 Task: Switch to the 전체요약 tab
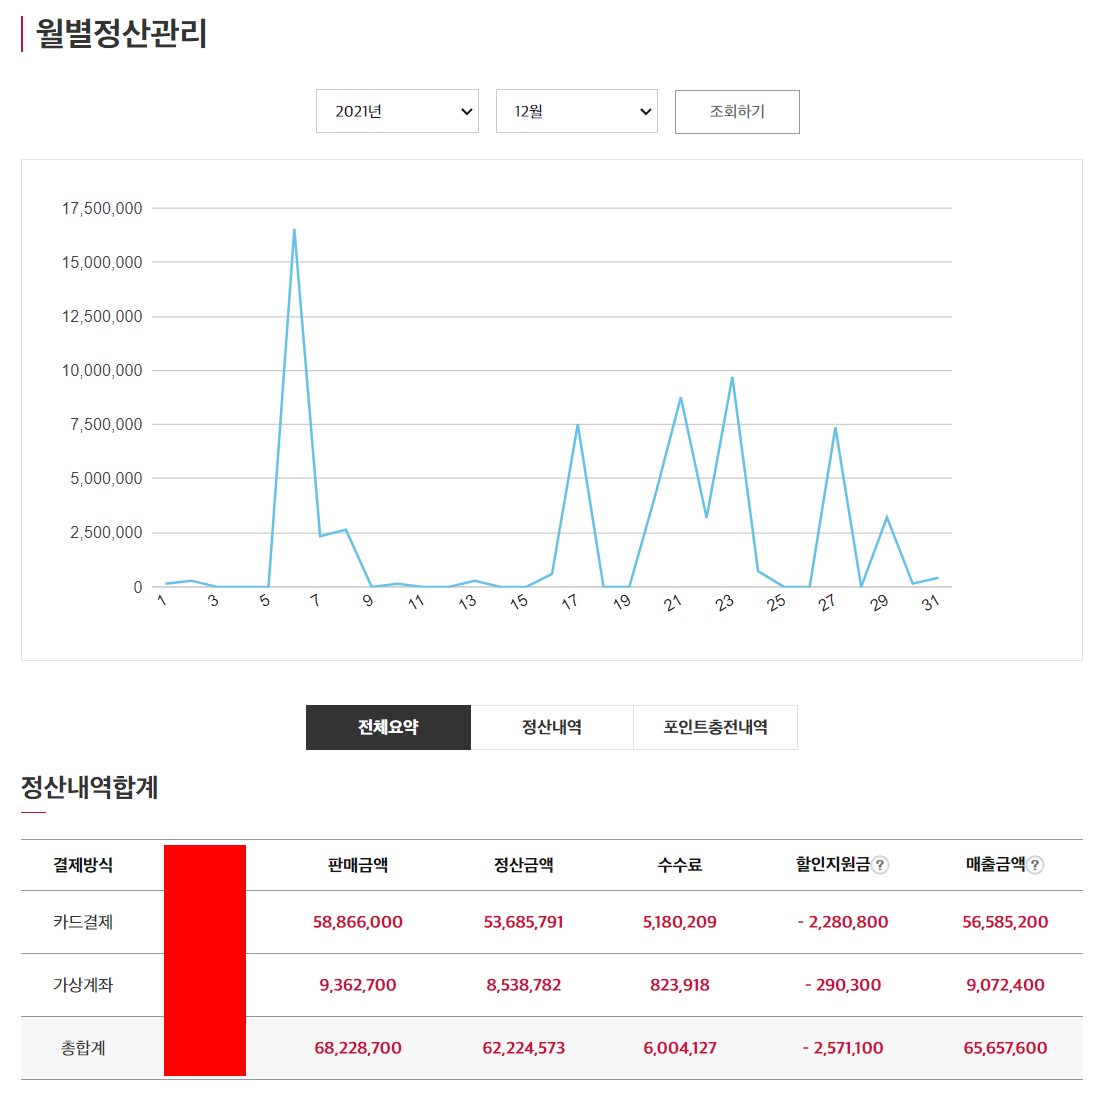[x=388, y=727]
